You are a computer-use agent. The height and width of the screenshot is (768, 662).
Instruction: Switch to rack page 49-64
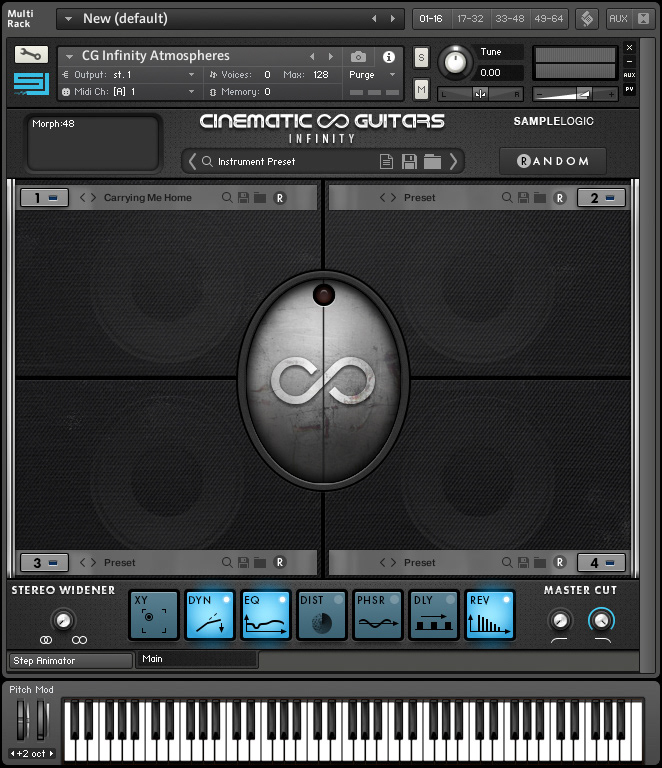tap(548, 19)
